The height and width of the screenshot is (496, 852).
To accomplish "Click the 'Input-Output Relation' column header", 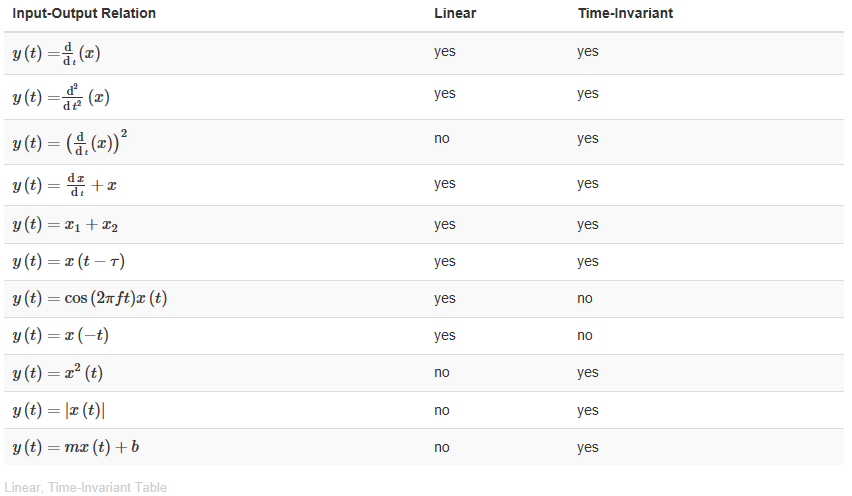I will point(84,14).
